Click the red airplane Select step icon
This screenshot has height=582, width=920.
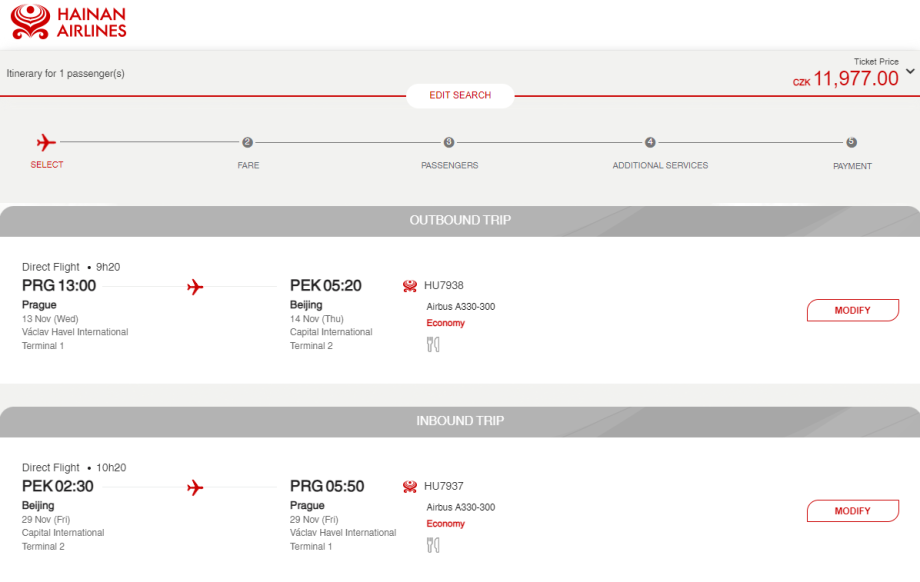click(46, 142)
